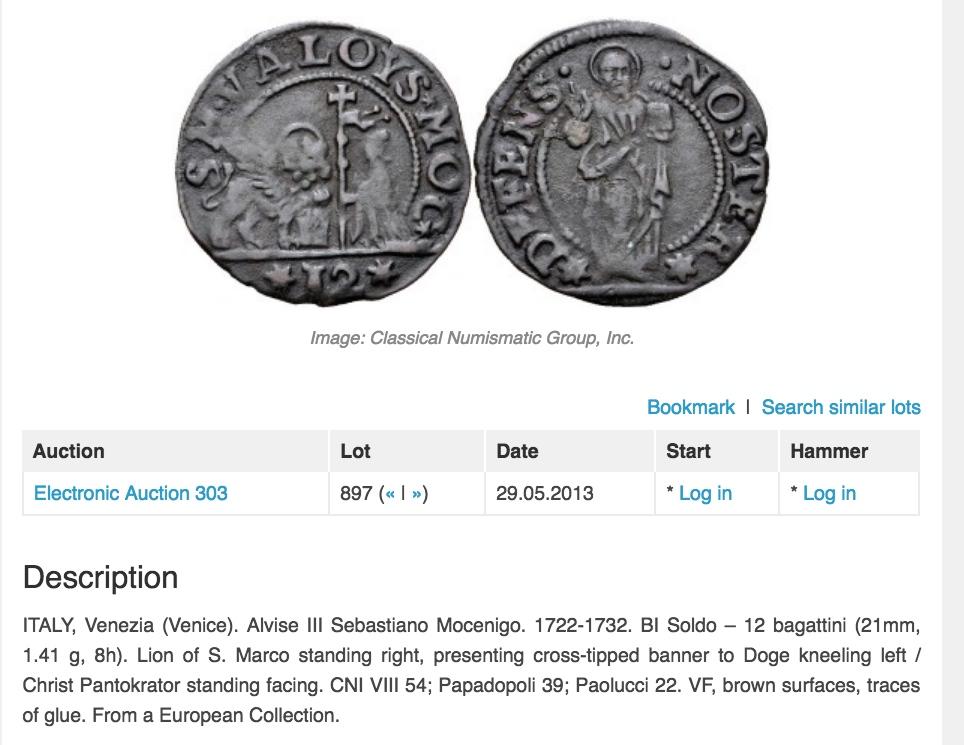This screenshot has height=745, width=964.
Task: Click Log in under Start column
Action: pos(705,493)
